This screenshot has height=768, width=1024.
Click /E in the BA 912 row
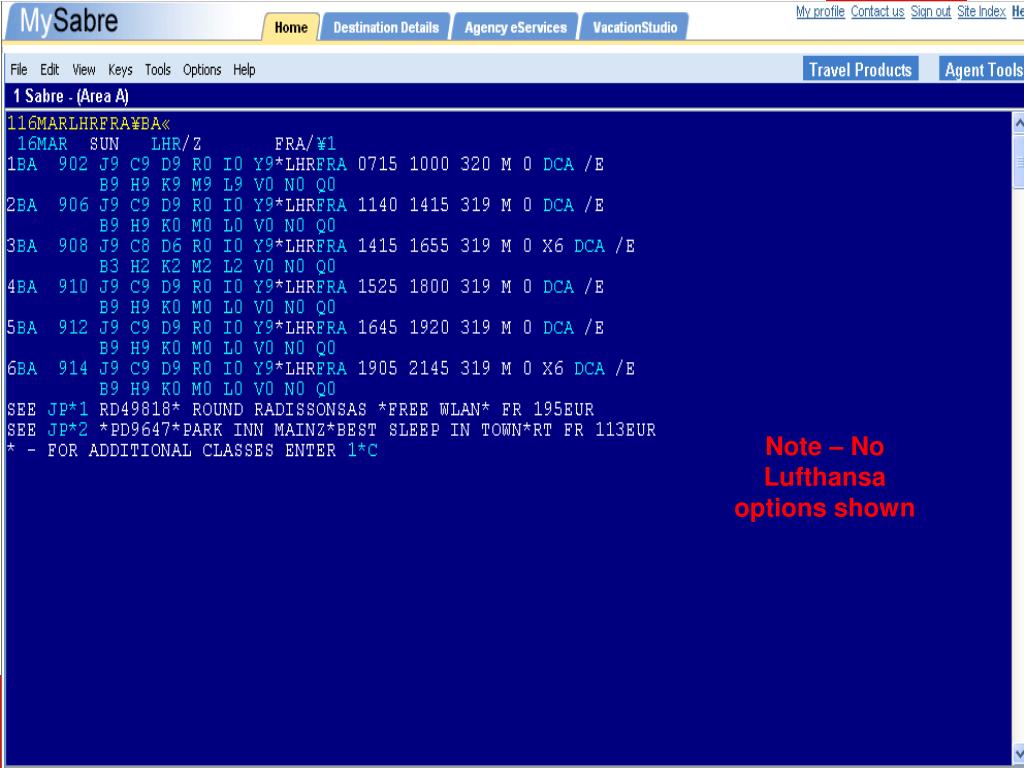pos(594,327)
